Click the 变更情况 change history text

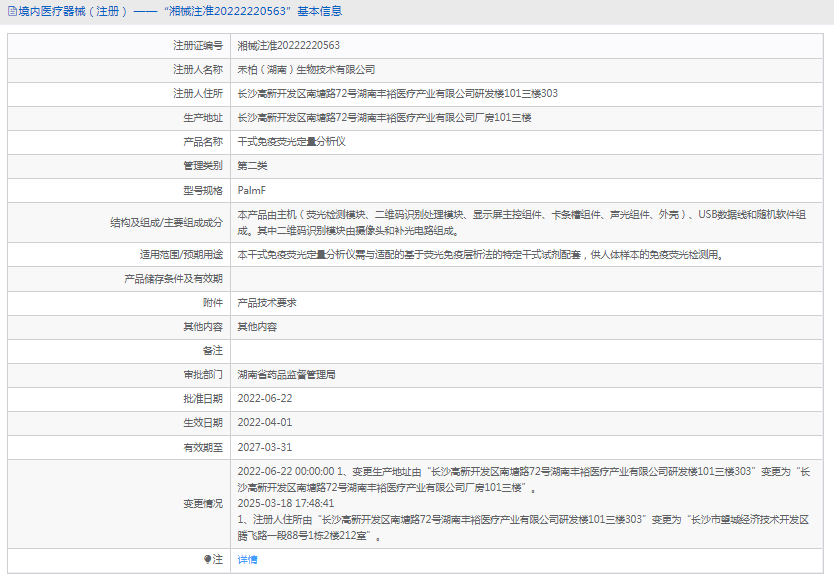click(524, 503)
